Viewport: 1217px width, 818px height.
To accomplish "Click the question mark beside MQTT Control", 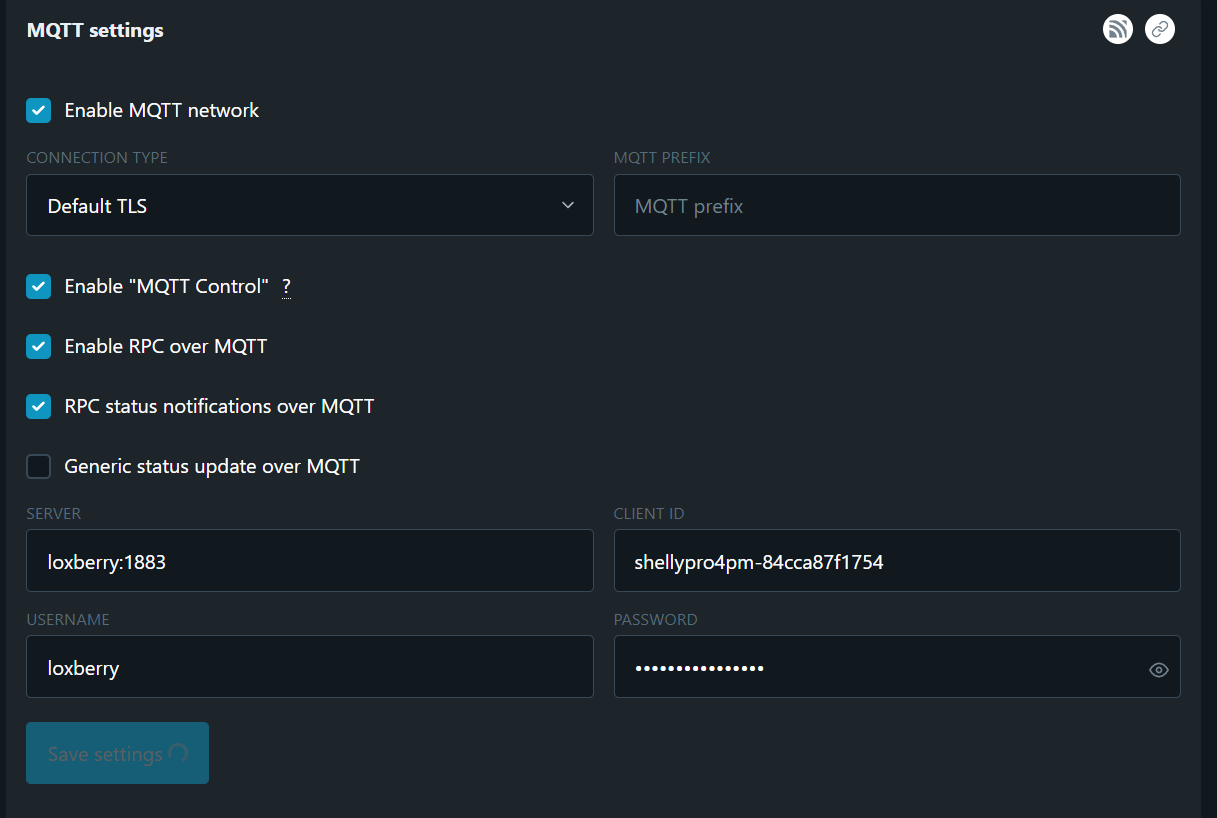I will (x=286, y=287).
